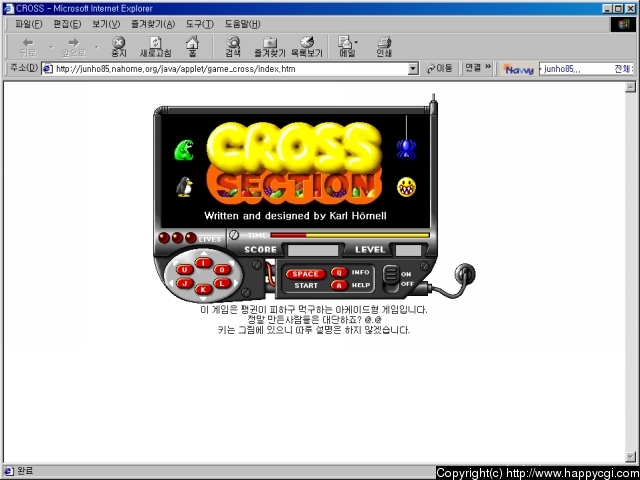Click the red Q info button
The height and width of the screenshot is (480, 640).
[339, 272]
